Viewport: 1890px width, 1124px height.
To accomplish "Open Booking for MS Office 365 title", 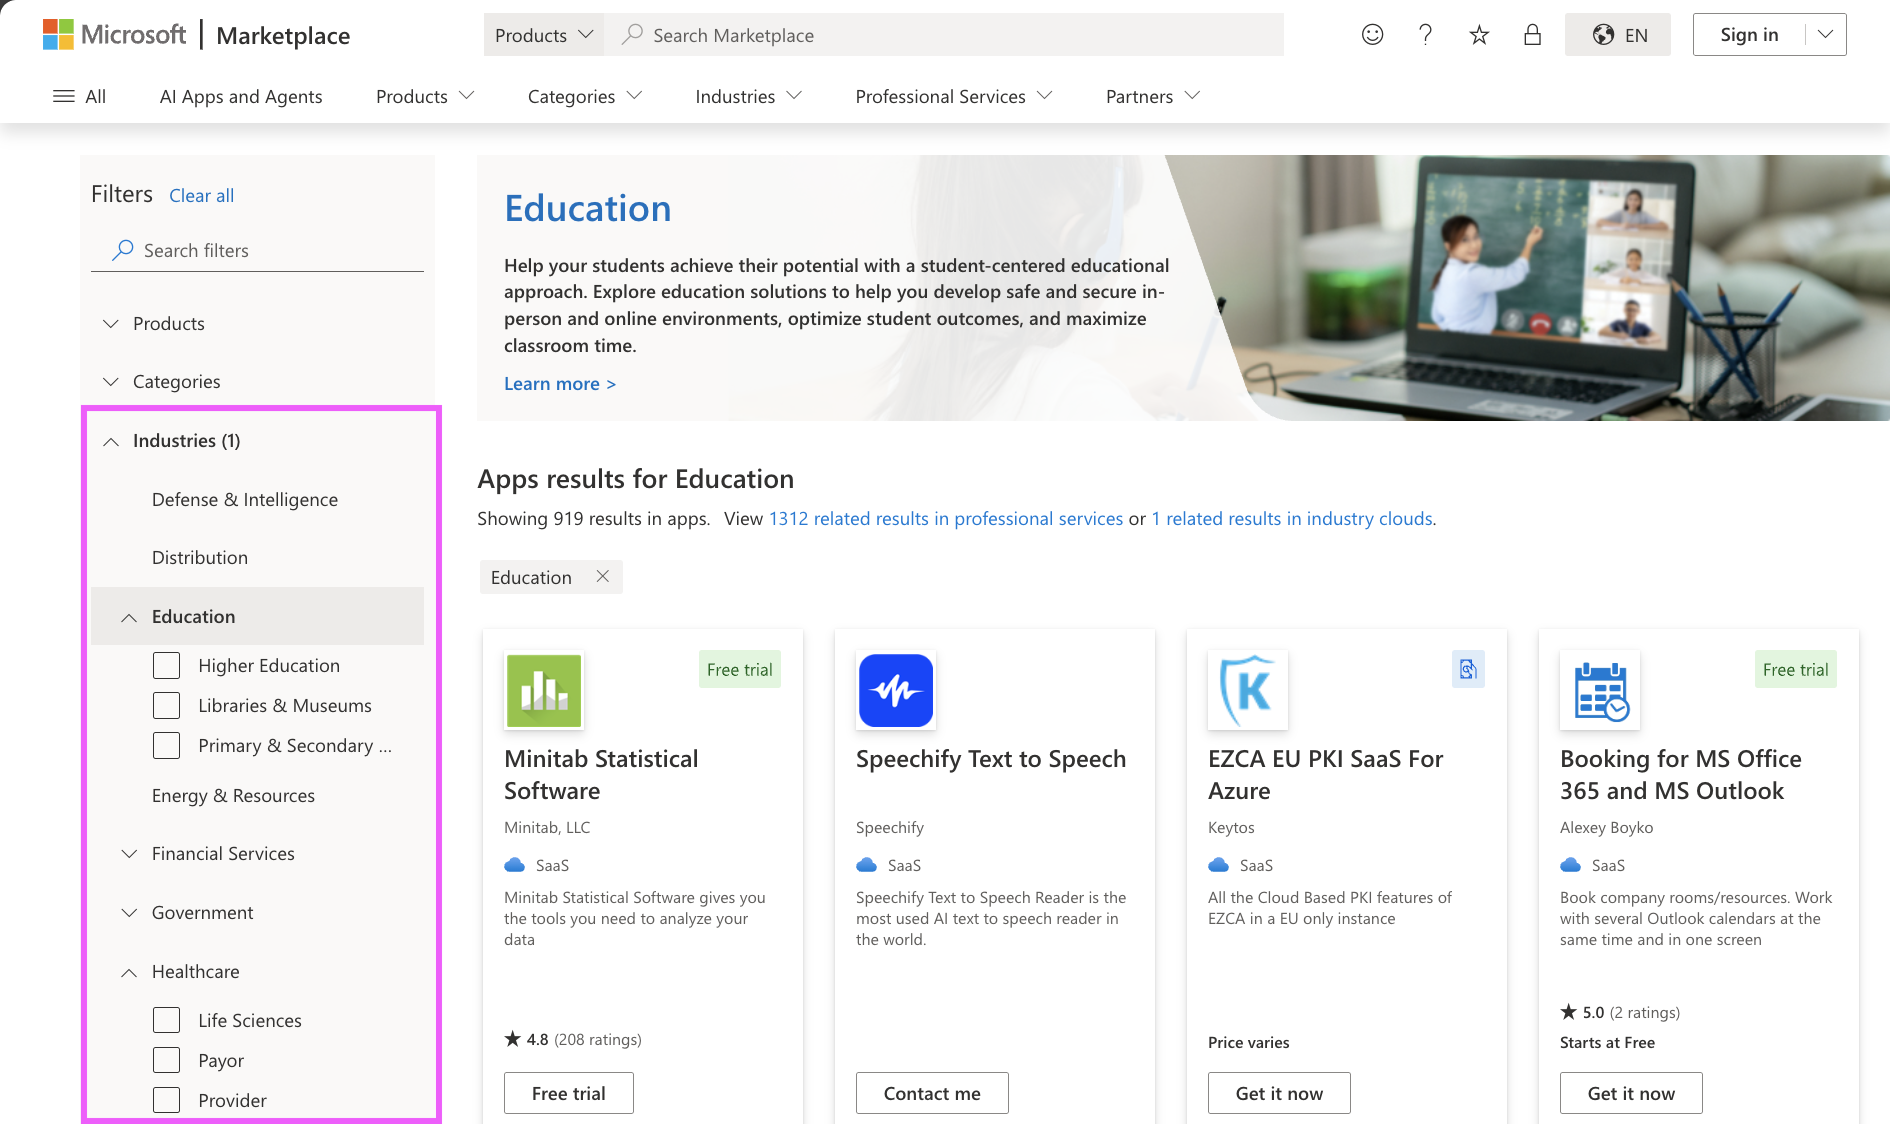I will click(x=1680, y=774).
